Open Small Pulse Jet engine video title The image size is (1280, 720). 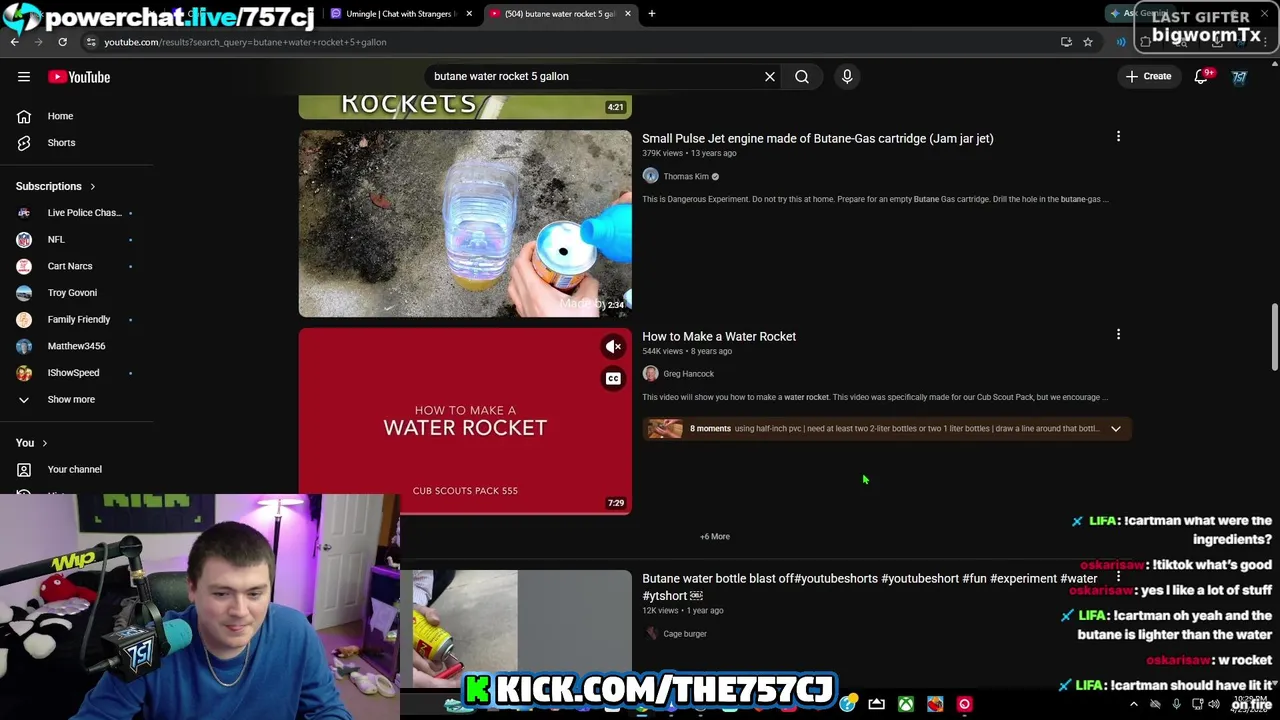point(817,139)
